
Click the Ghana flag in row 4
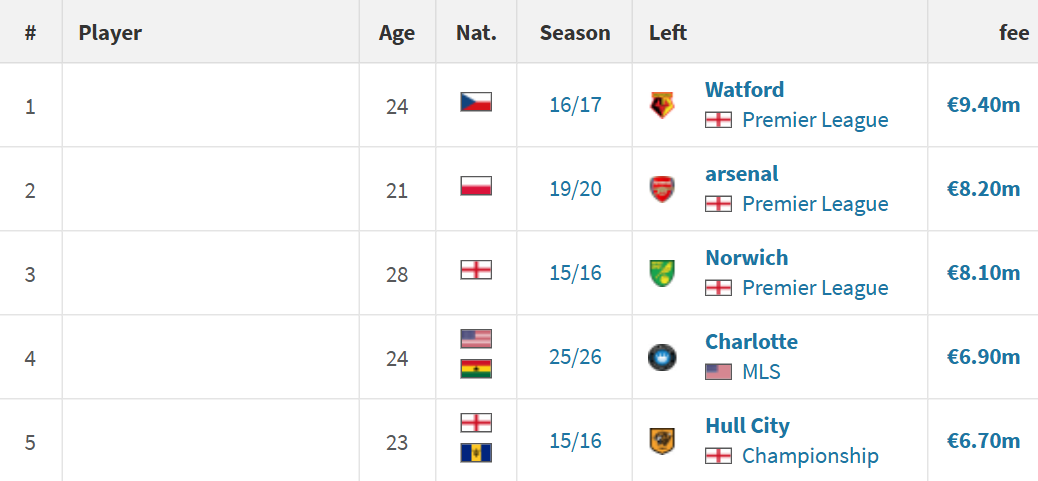coord(476,369)
